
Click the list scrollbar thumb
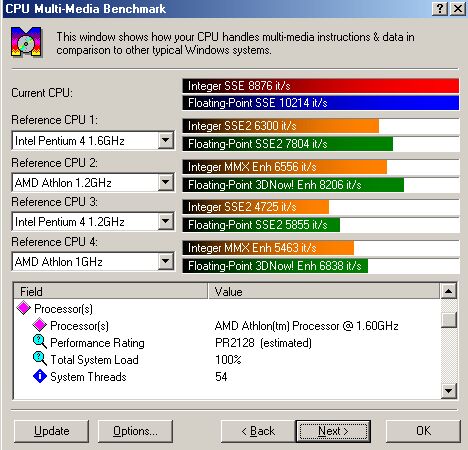(x=449, y=320)
